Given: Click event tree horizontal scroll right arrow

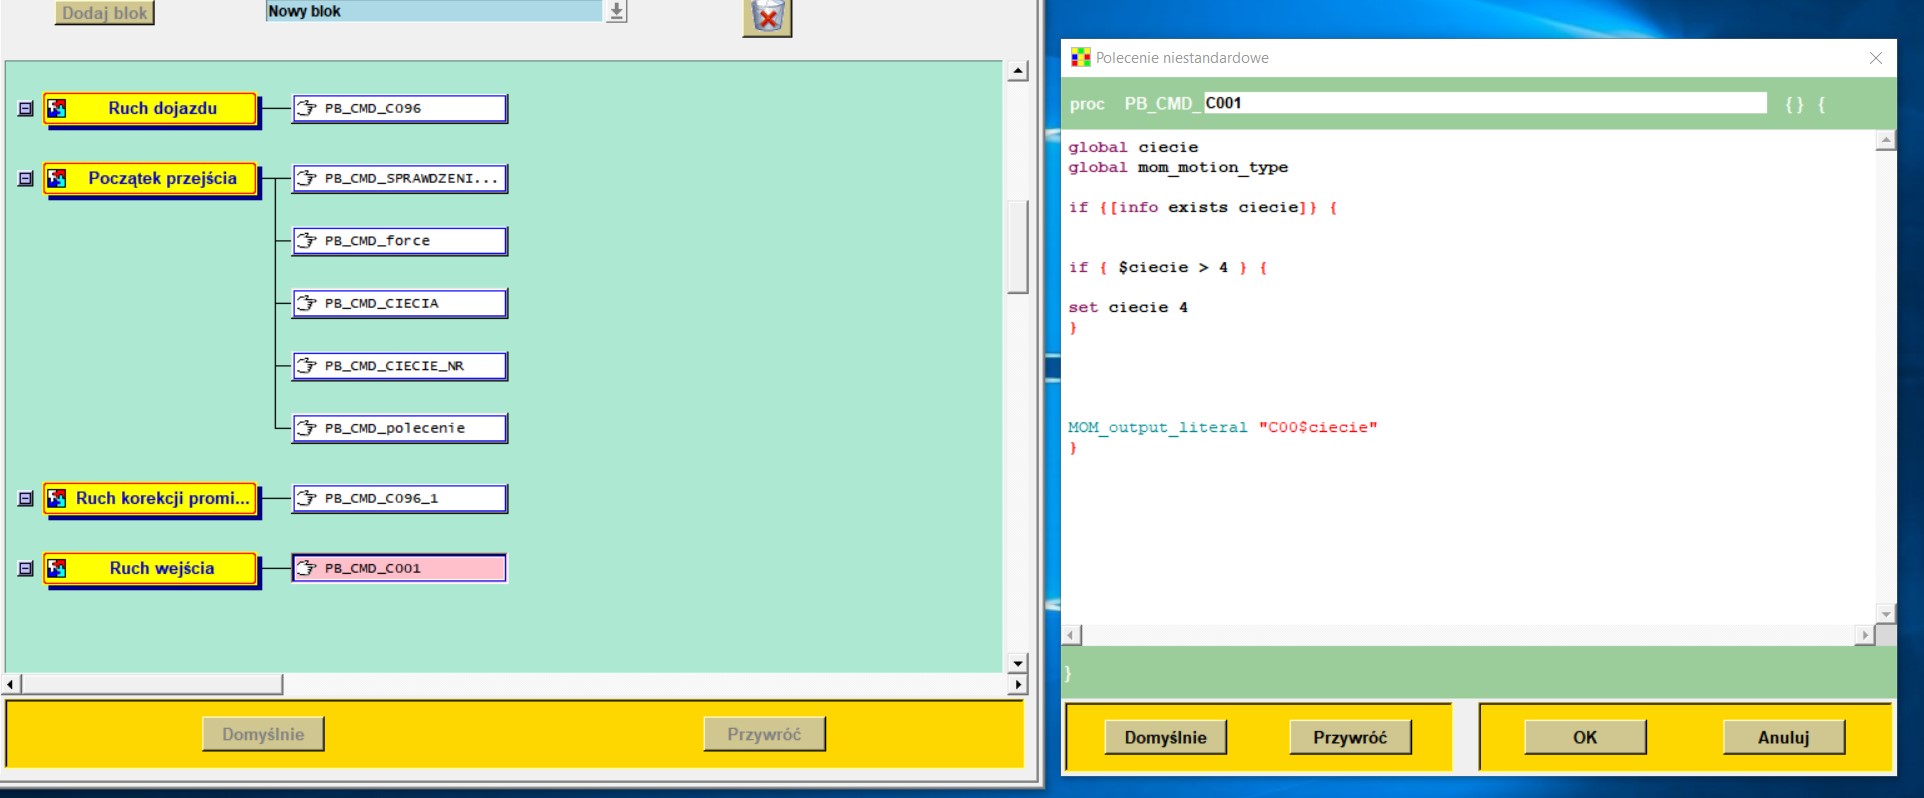Looking at the screenshot, I should point(1018,684).
